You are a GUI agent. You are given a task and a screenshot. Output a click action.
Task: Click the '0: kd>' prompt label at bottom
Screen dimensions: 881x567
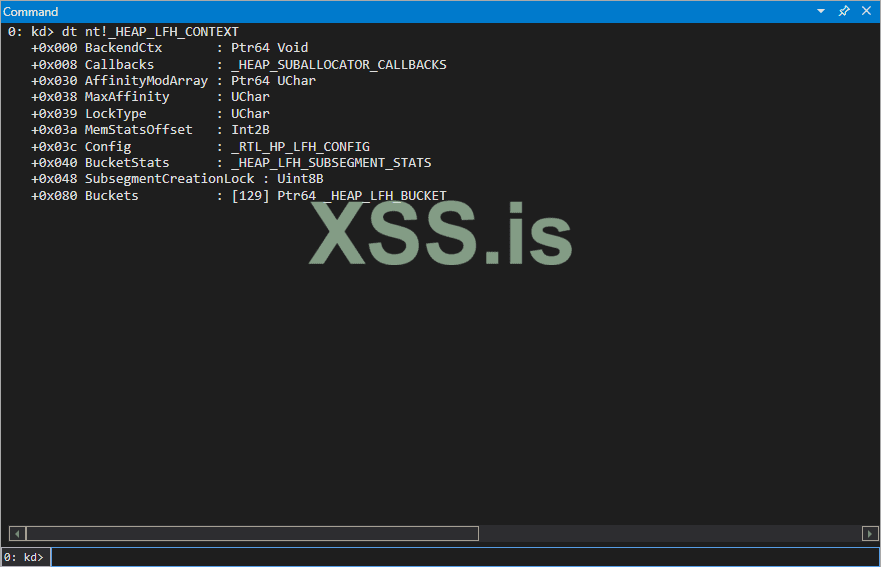[24, 557]
